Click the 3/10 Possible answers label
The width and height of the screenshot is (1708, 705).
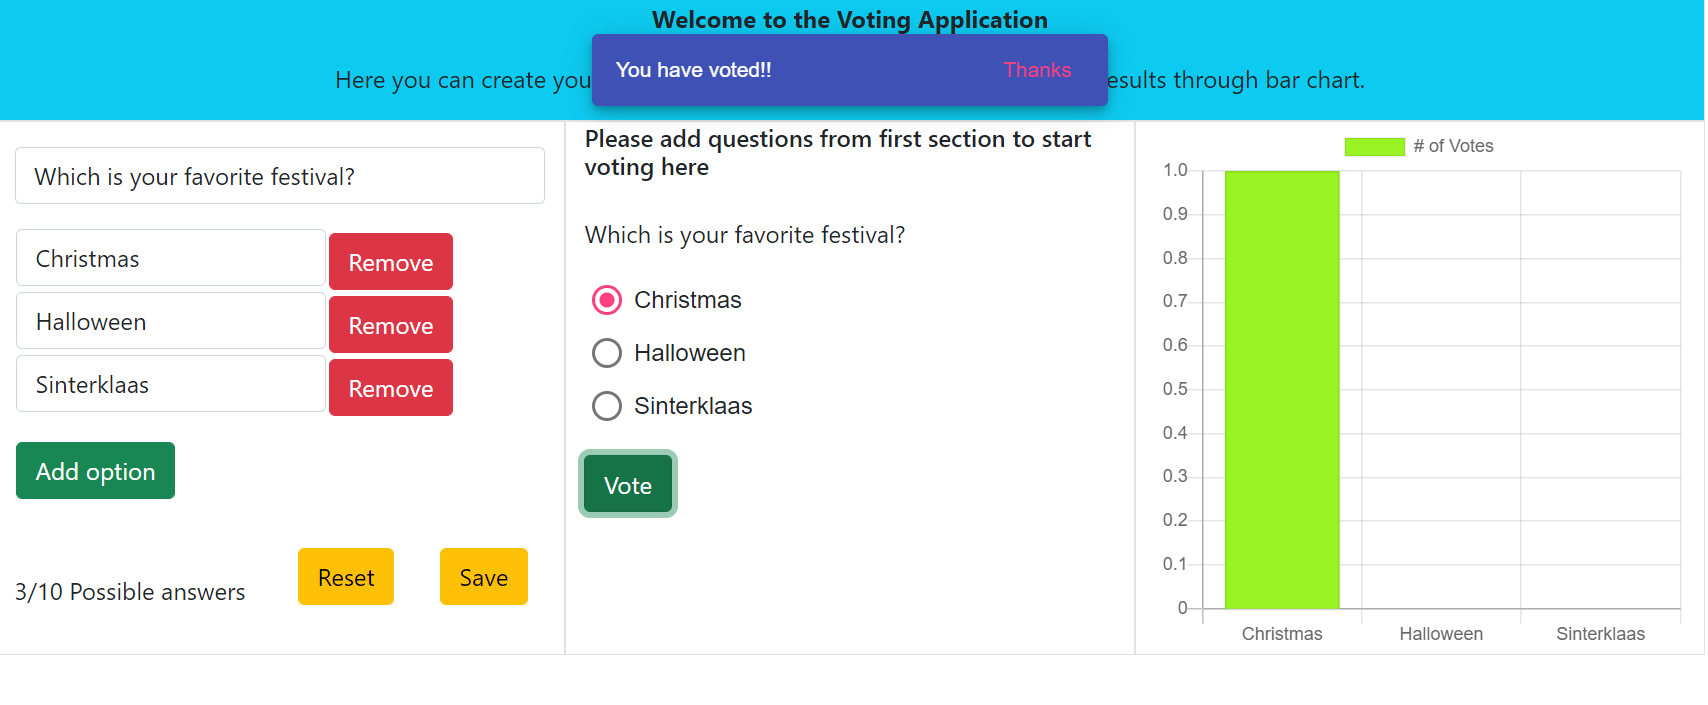point(130,591)
